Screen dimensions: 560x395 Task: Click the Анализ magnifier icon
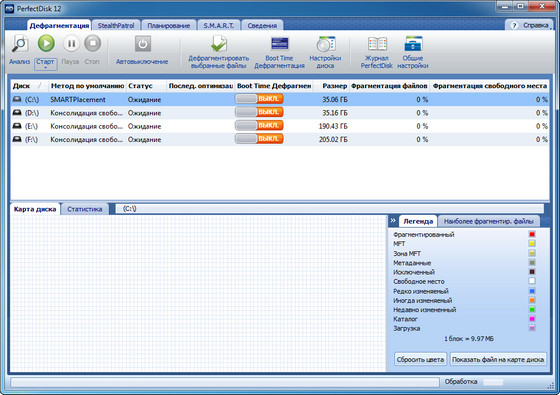[x=20, y=44]
